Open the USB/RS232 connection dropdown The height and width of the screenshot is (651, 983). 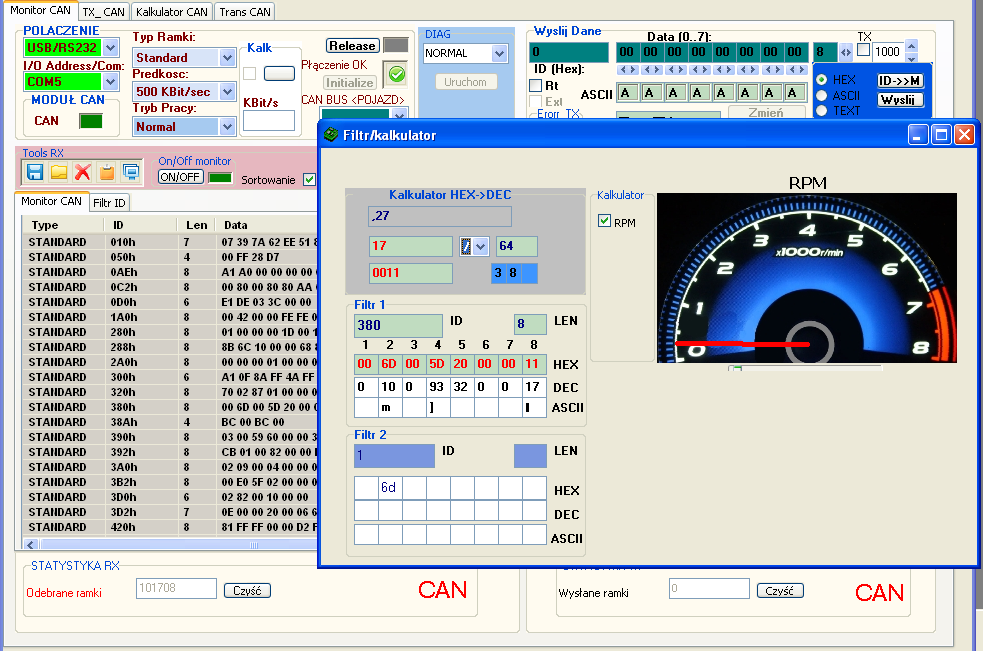point(110,47)
